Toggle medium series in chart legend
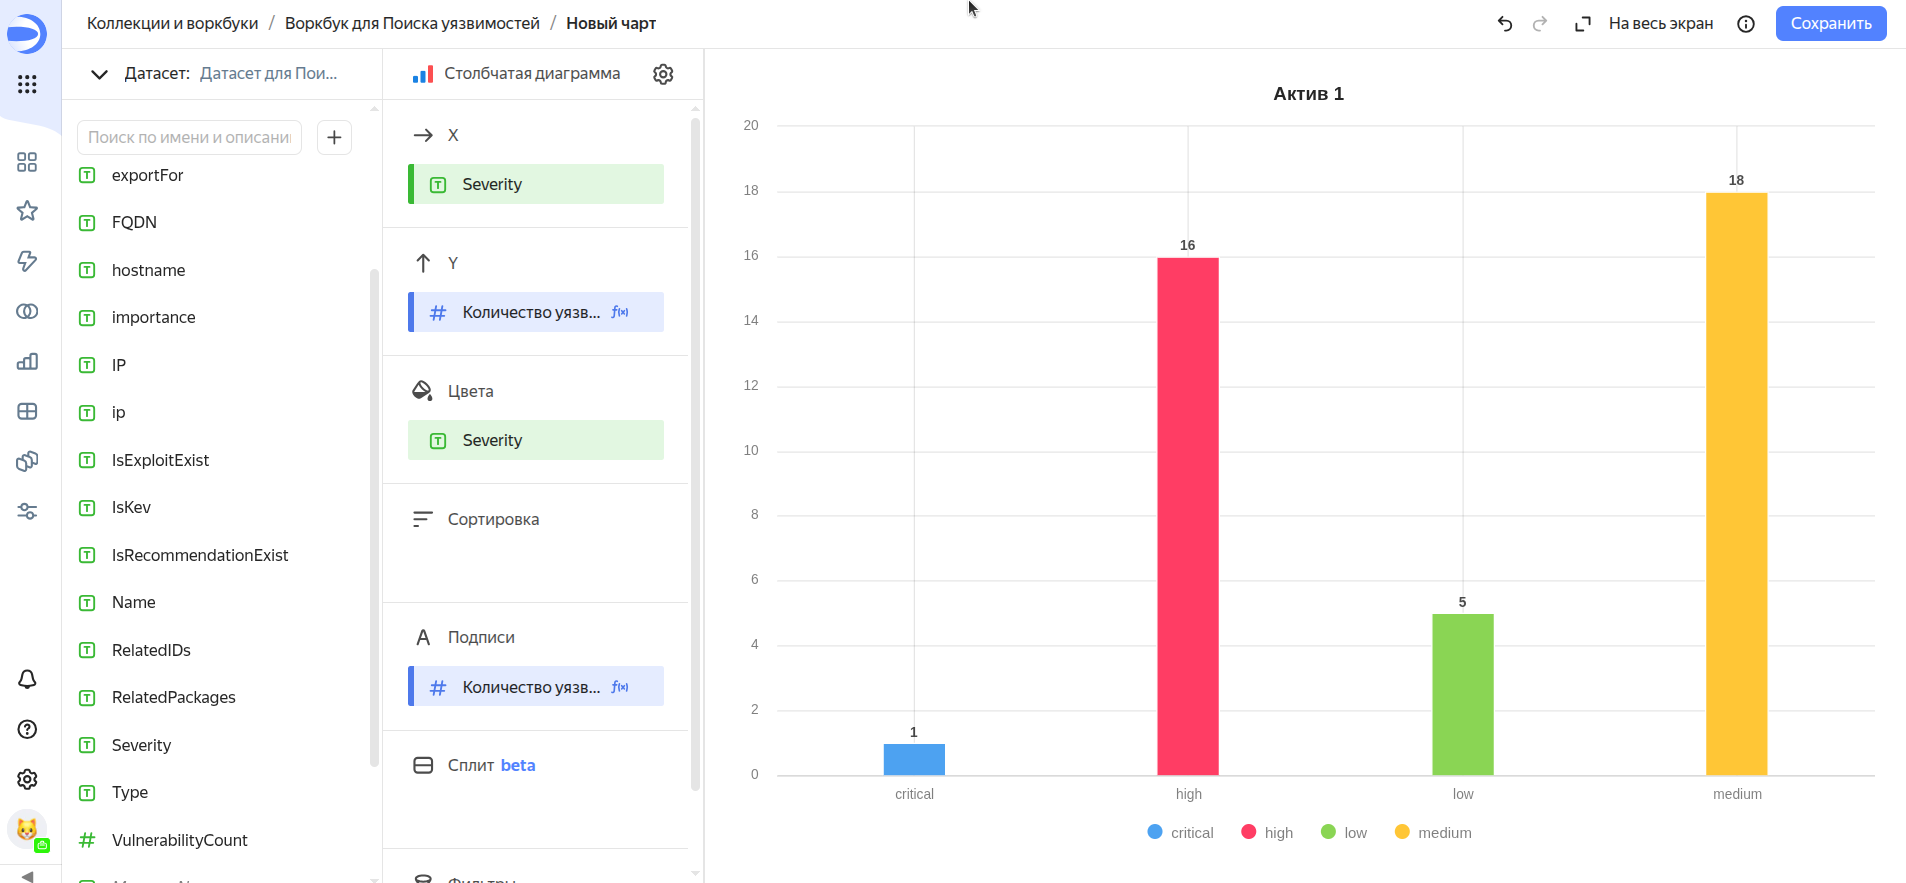Viewport: 1906px width, 883px height. coord(1433,832)
